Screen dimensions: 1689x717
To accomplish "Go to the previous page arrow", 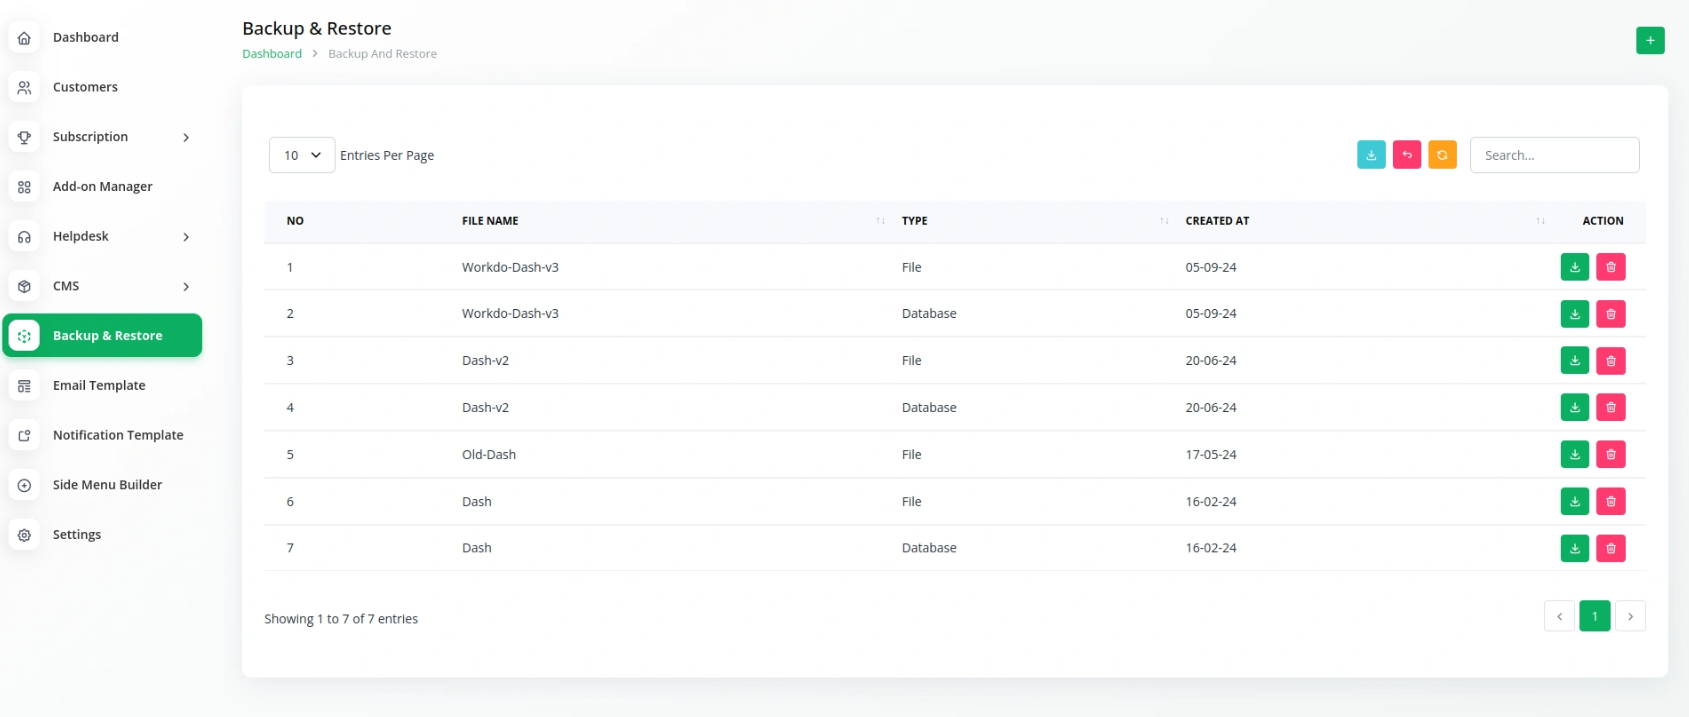I will coord(1559,616).
